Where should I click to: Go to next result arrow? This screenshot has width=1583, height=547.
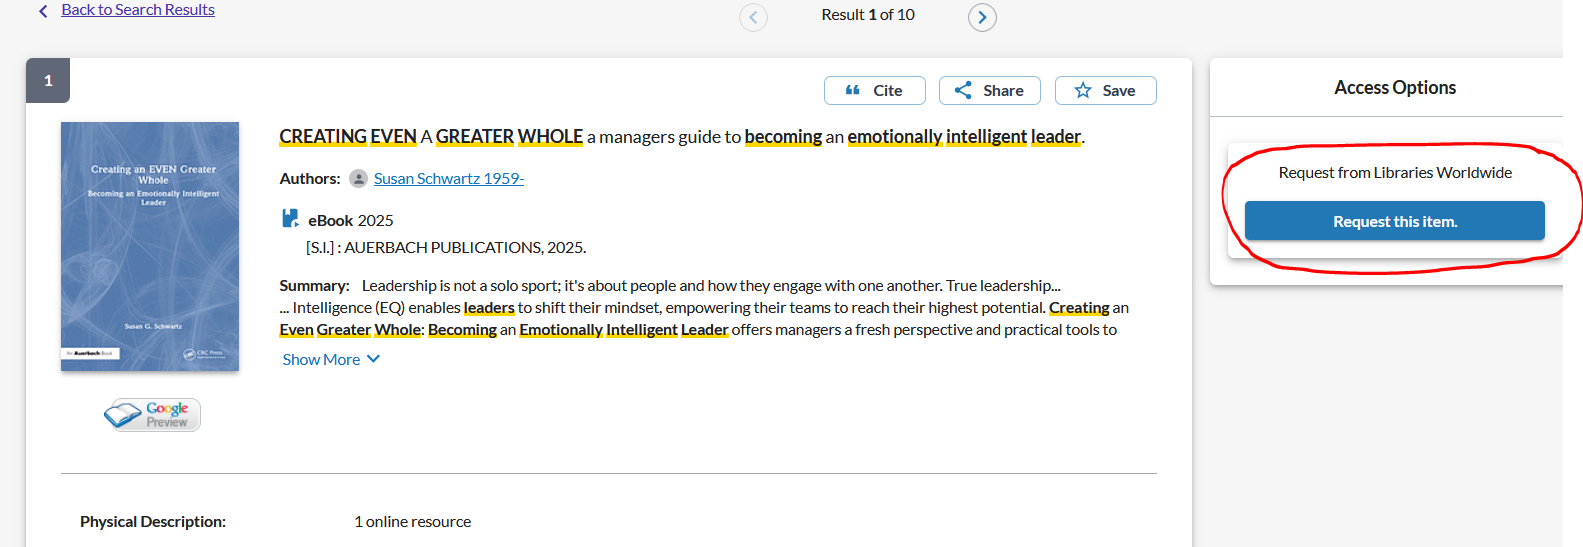click(x=982, y=17)
